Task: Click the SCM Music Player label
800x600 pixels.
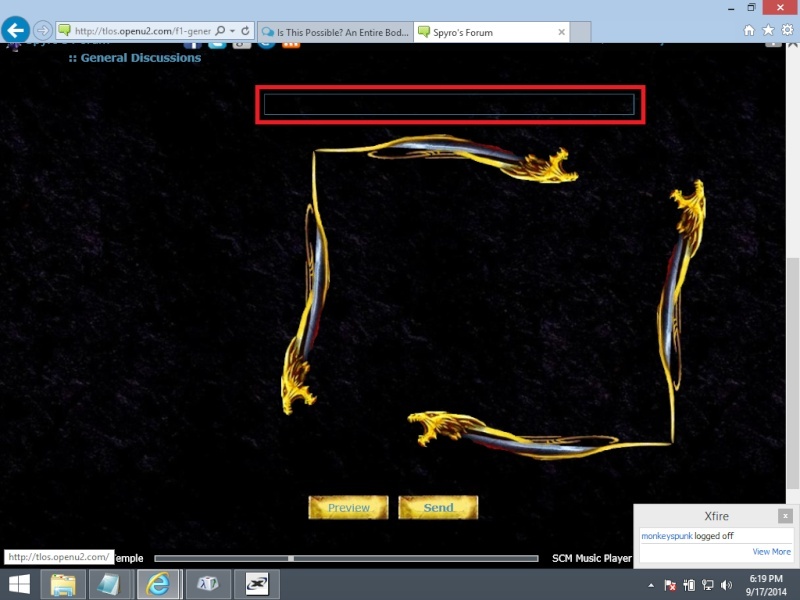Action: click(591, 558)
